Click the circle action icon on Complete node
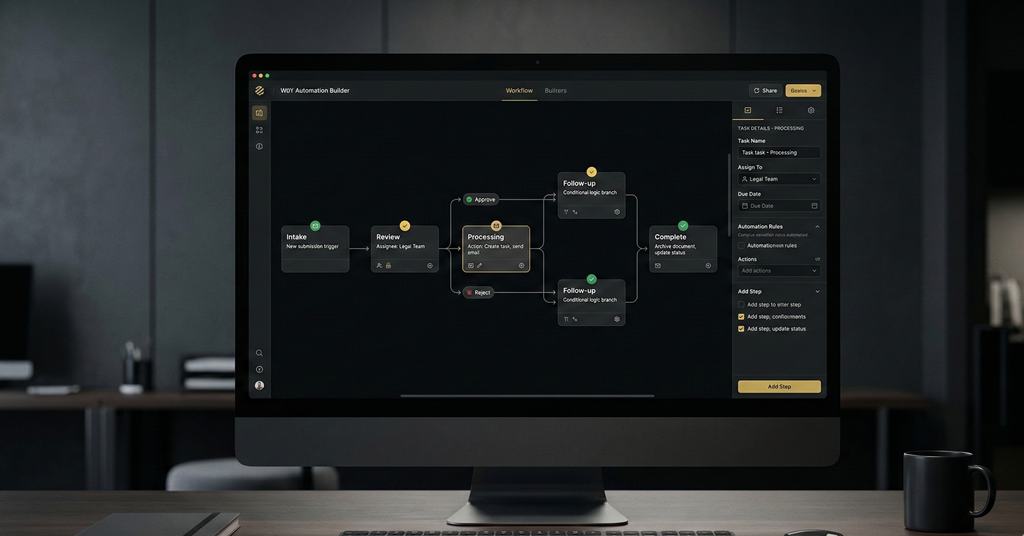Viewport: 1024px width, 536px height. (709, 266)
